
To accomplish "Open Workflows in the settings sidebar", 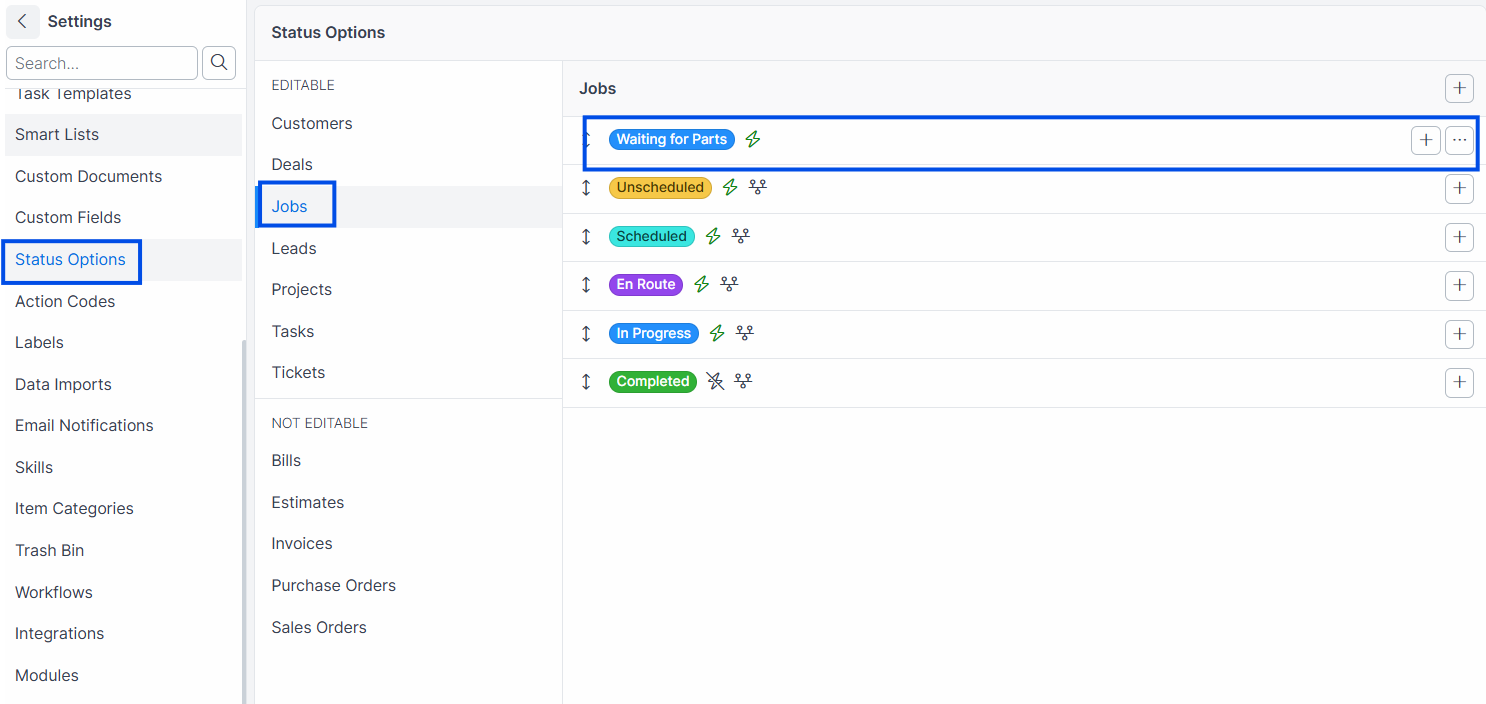I will (54, 592).
